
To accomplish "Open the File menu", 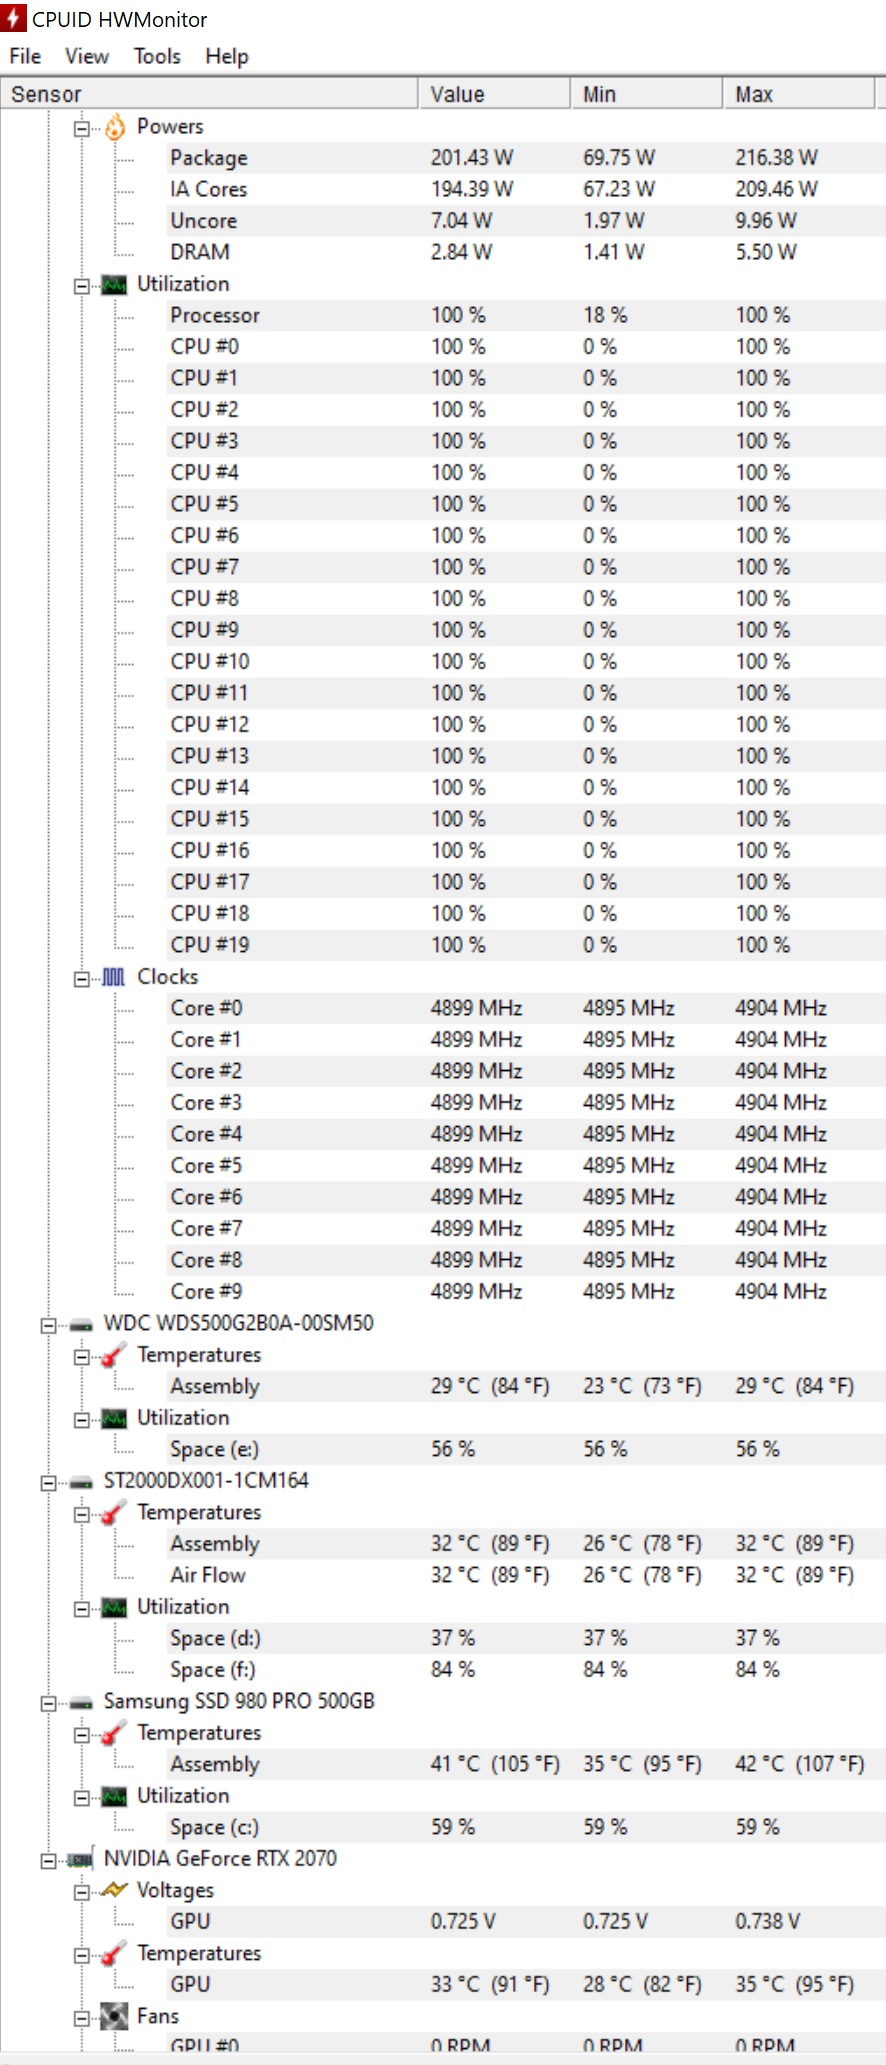I will [25, 56].
